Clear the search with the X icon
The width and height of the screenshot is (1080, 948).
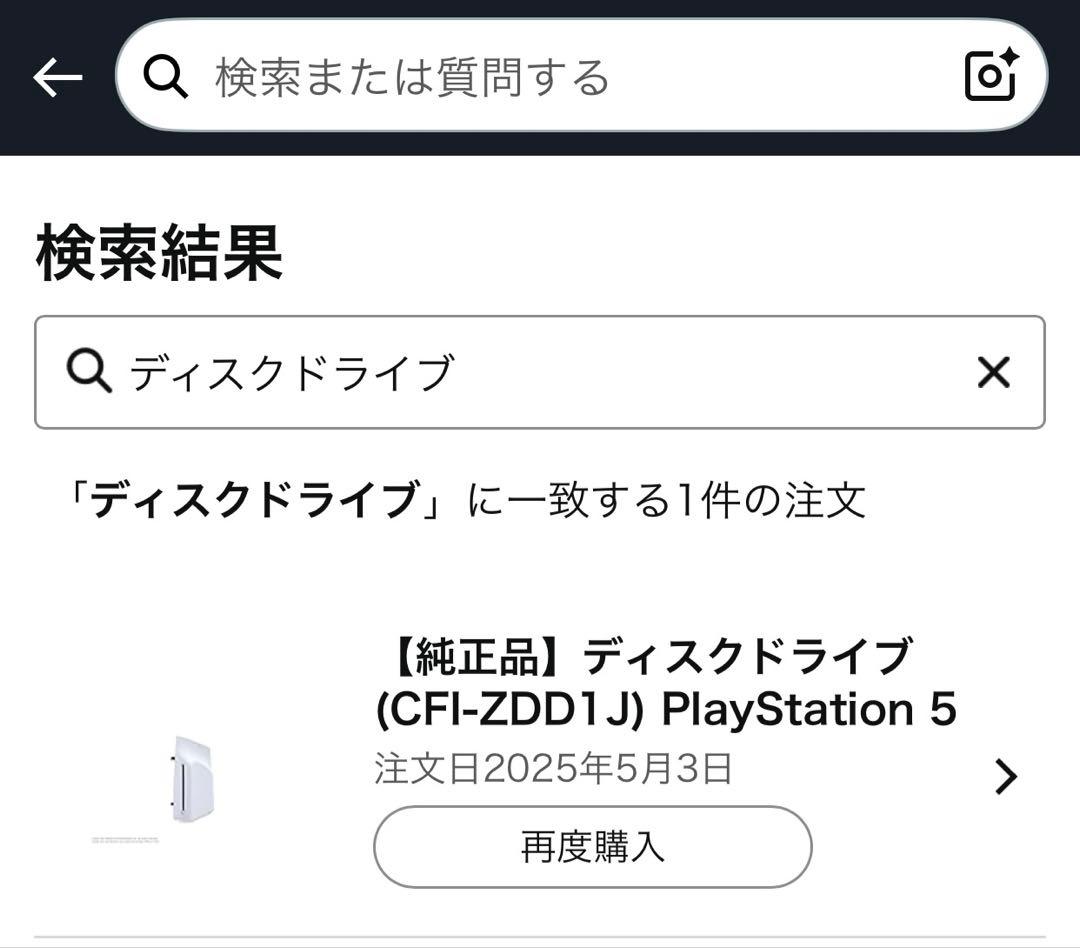(993, 372)
